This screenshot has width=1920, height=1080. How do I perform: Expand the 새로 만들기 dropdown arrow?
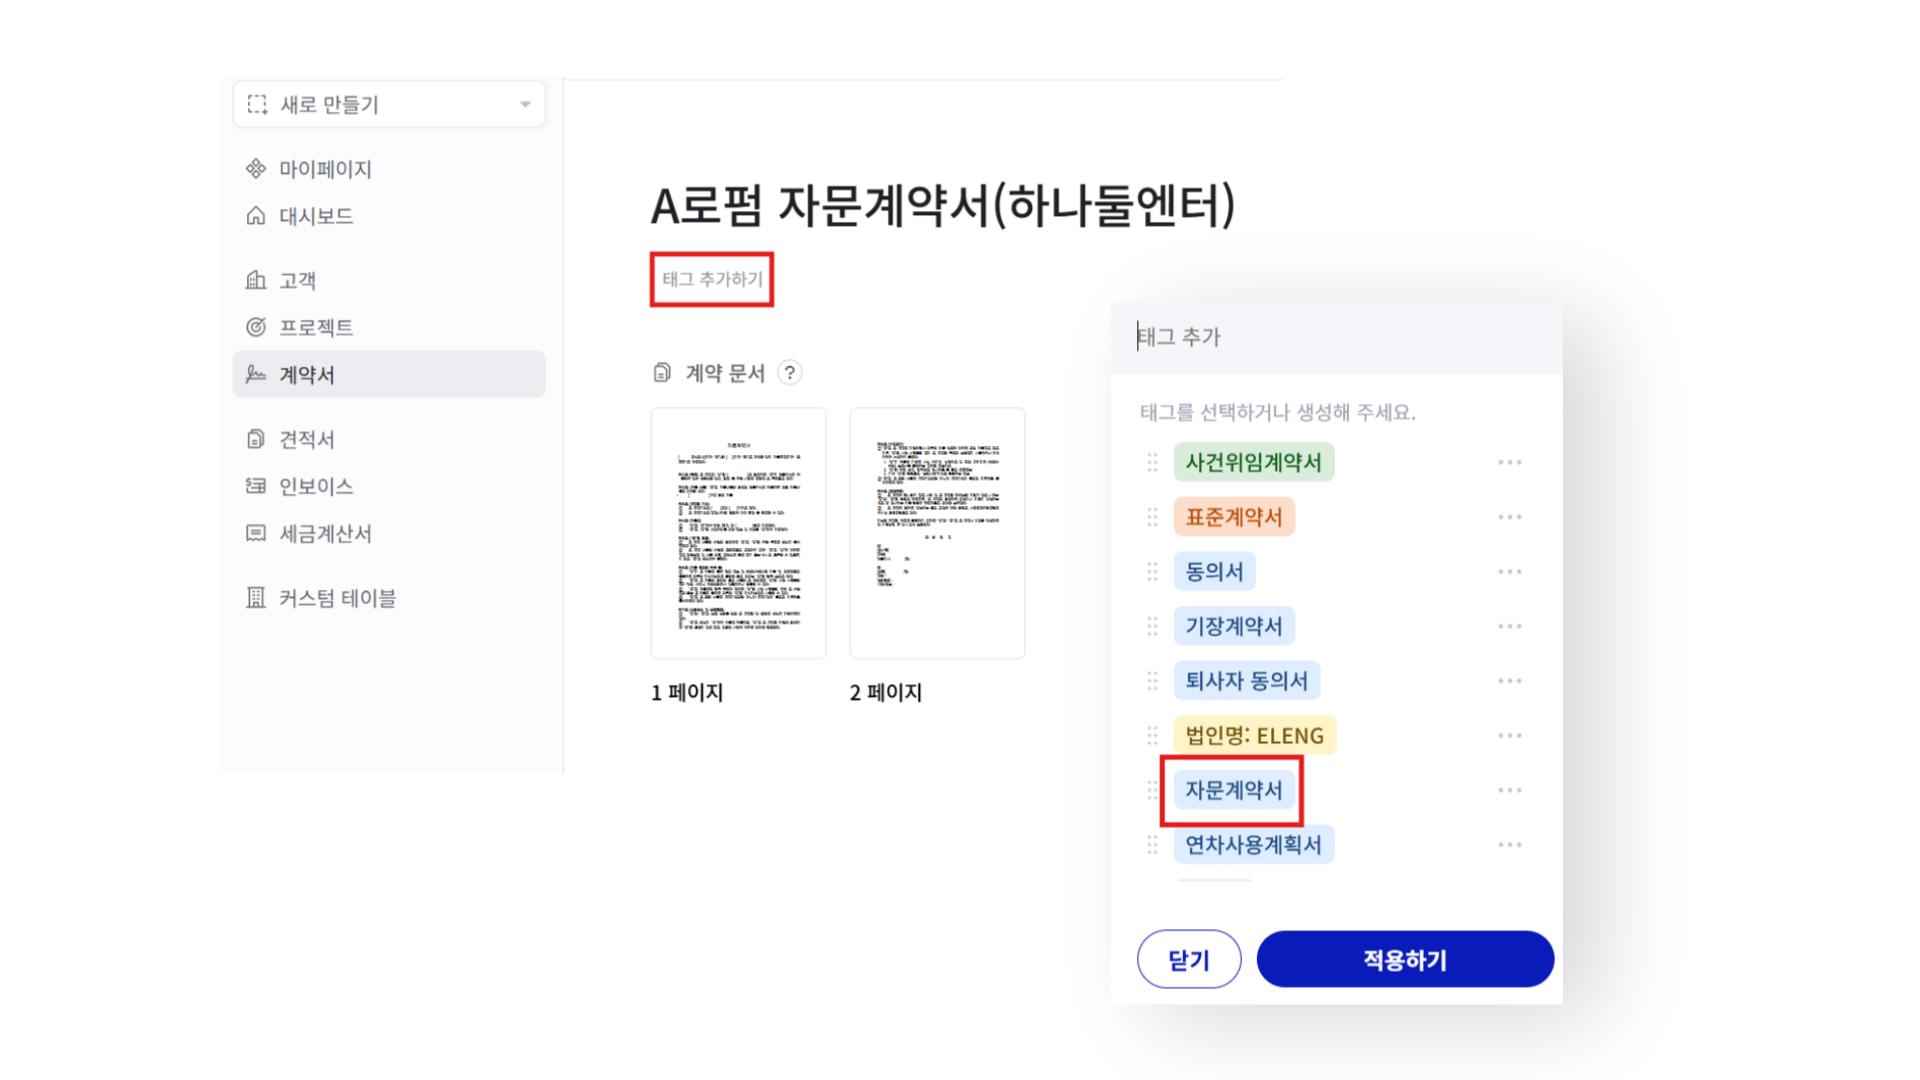[x=525, y=104]
